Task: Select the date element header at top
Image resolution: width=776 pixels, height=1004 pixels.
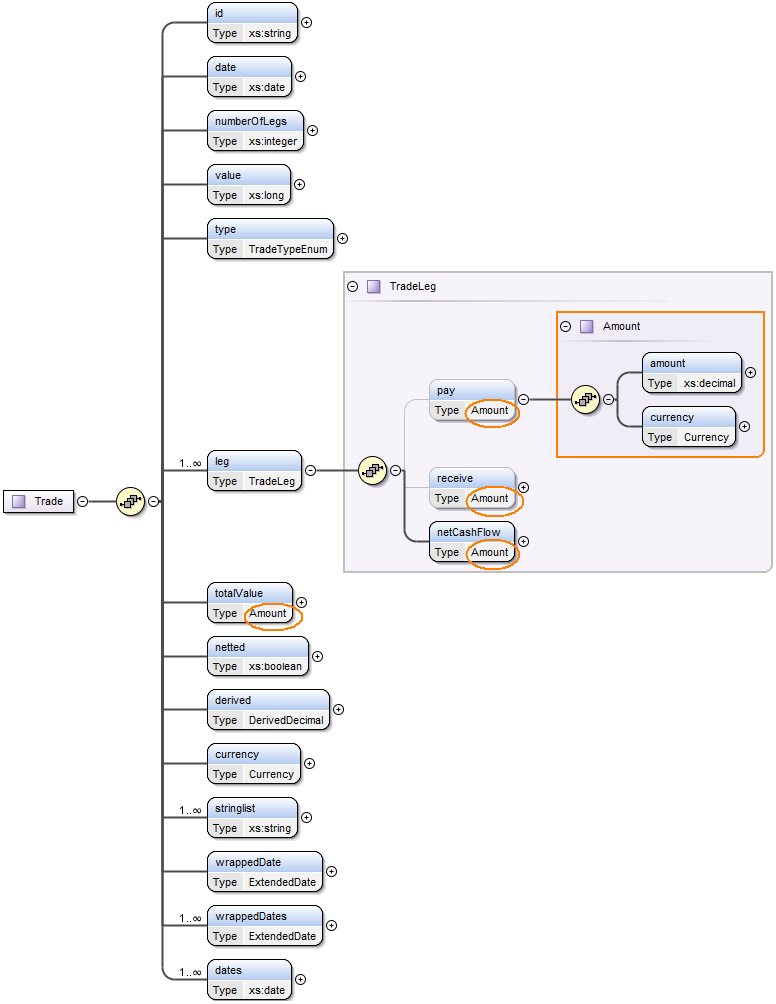Action: click(x=249, y=67)
